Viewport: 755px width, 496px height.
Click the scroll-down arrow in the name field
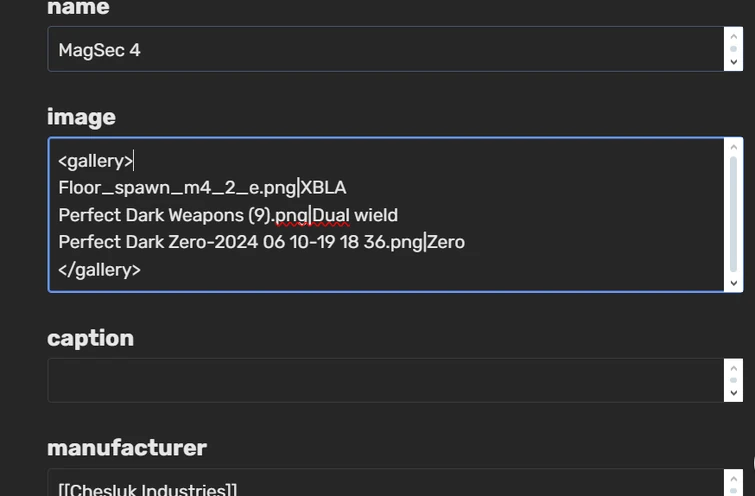point(735,62)
